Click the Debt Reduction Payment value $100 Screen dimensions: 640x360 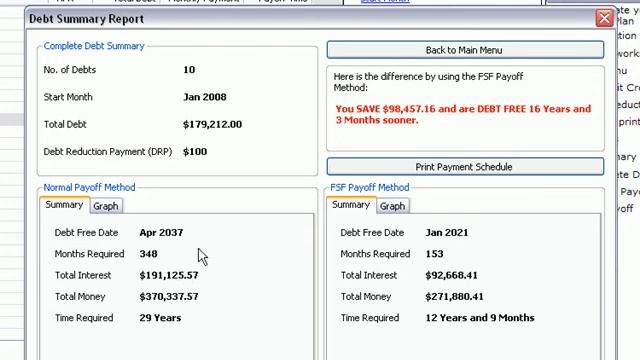tap(195, 151)
